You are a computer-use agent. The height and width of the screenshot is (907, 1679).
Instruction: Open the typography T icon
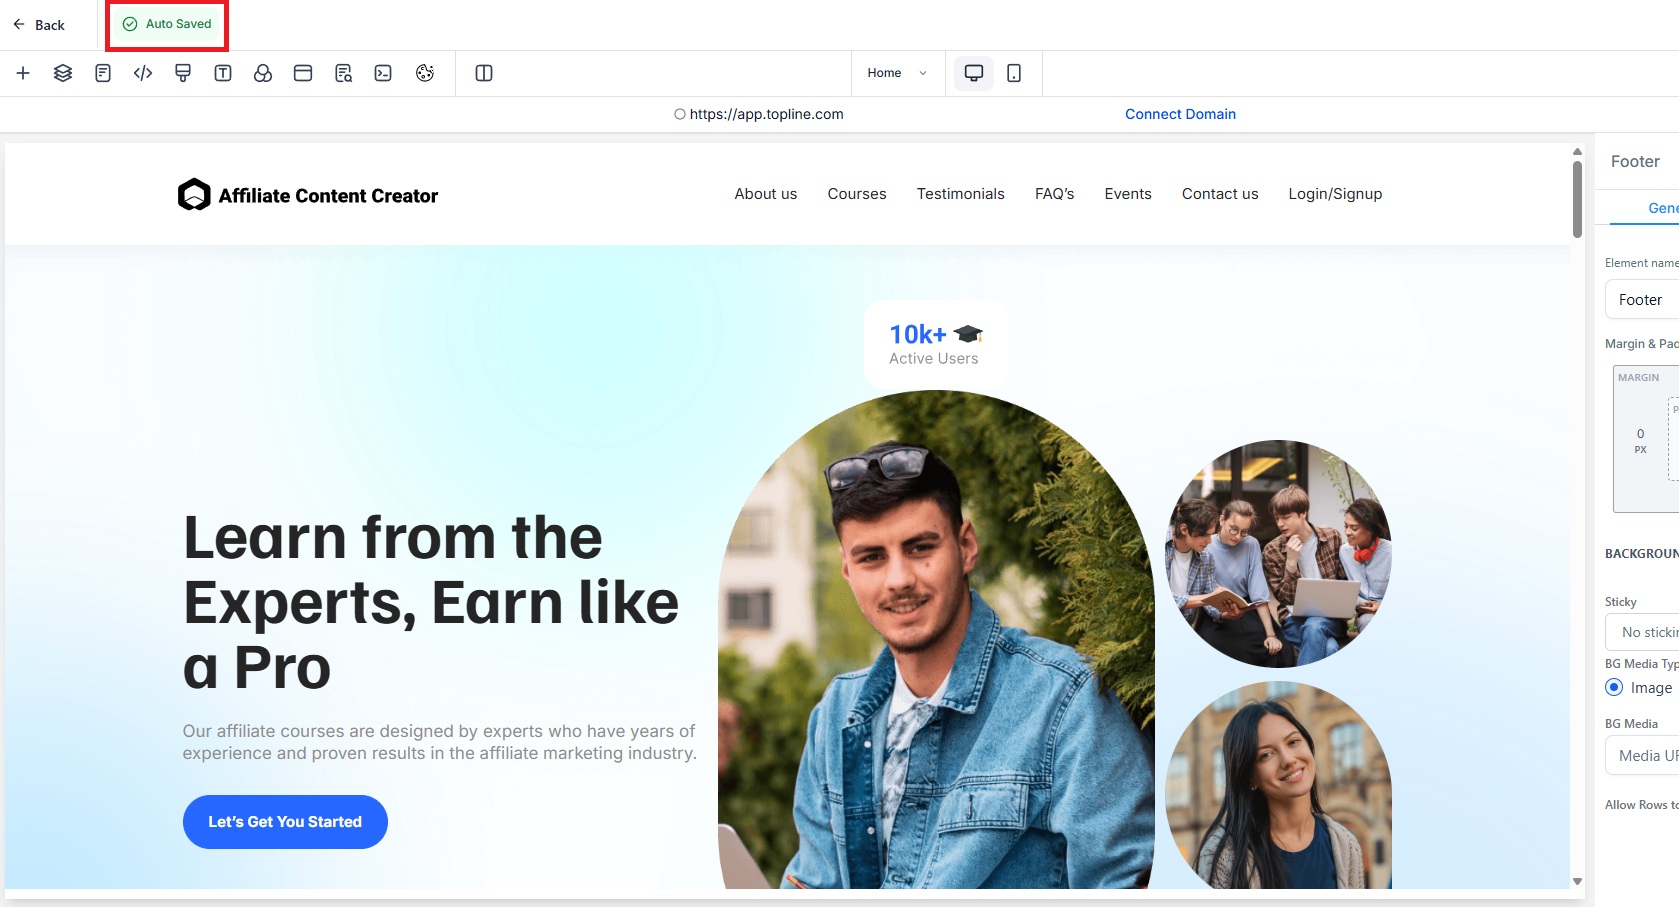pyautogui.click(x=223, y=73)
